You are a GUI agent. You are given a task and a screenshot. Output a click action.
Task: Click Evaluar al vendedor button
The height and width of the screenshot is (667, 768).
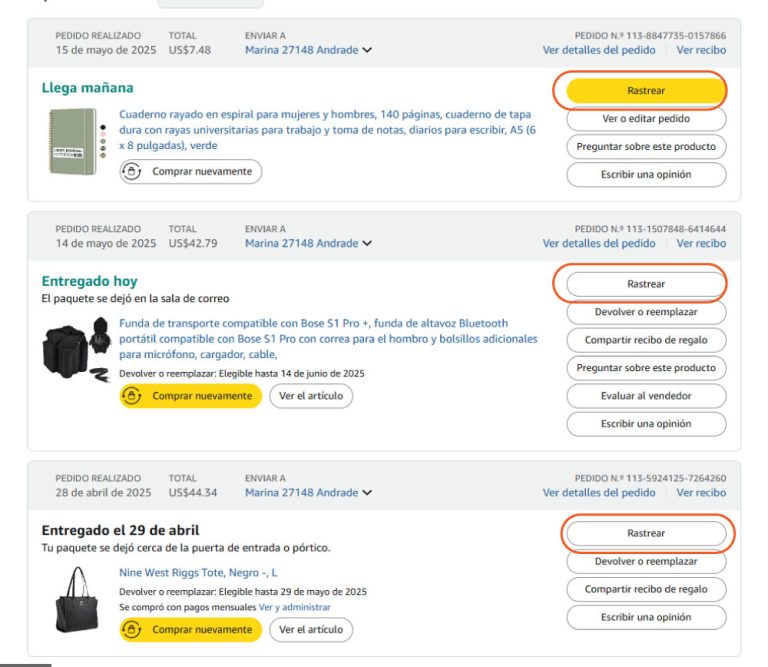646,396
